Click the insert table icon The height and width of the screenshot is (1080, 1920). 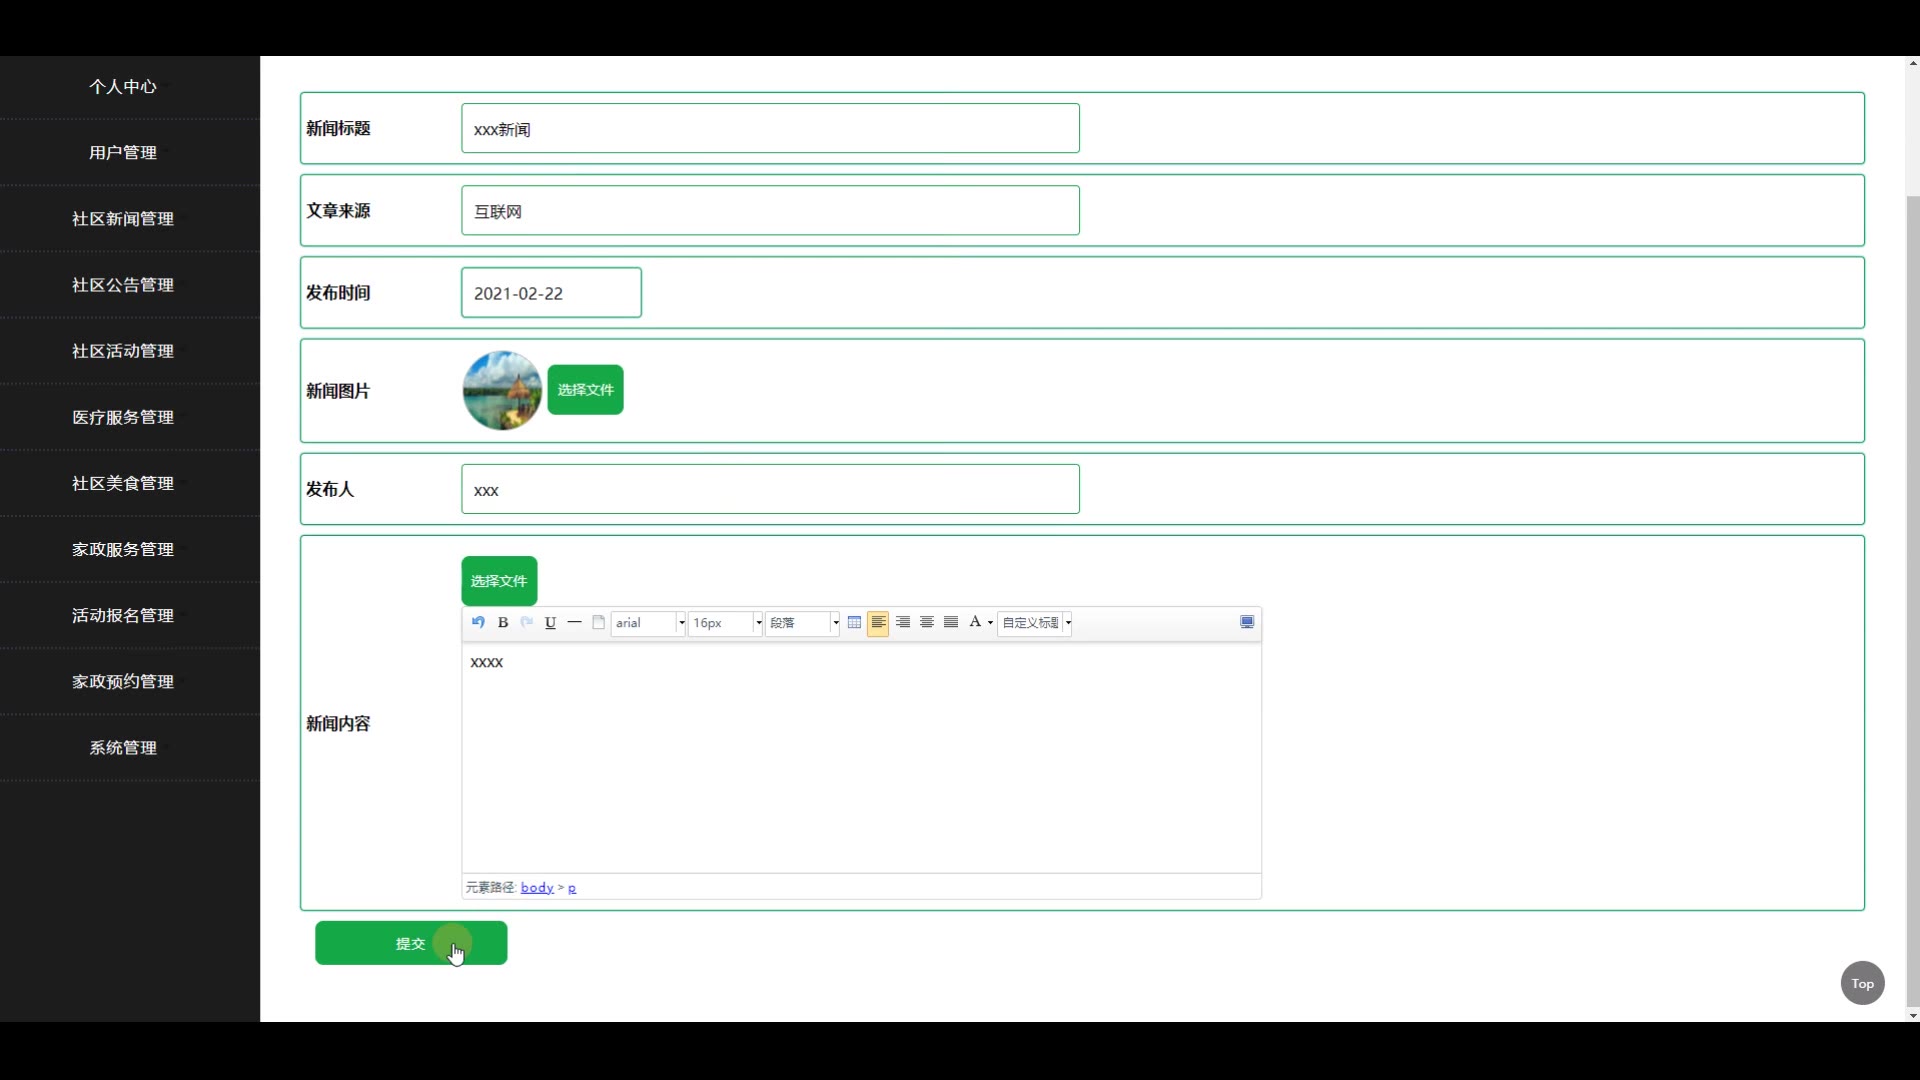tap(854, 622)
